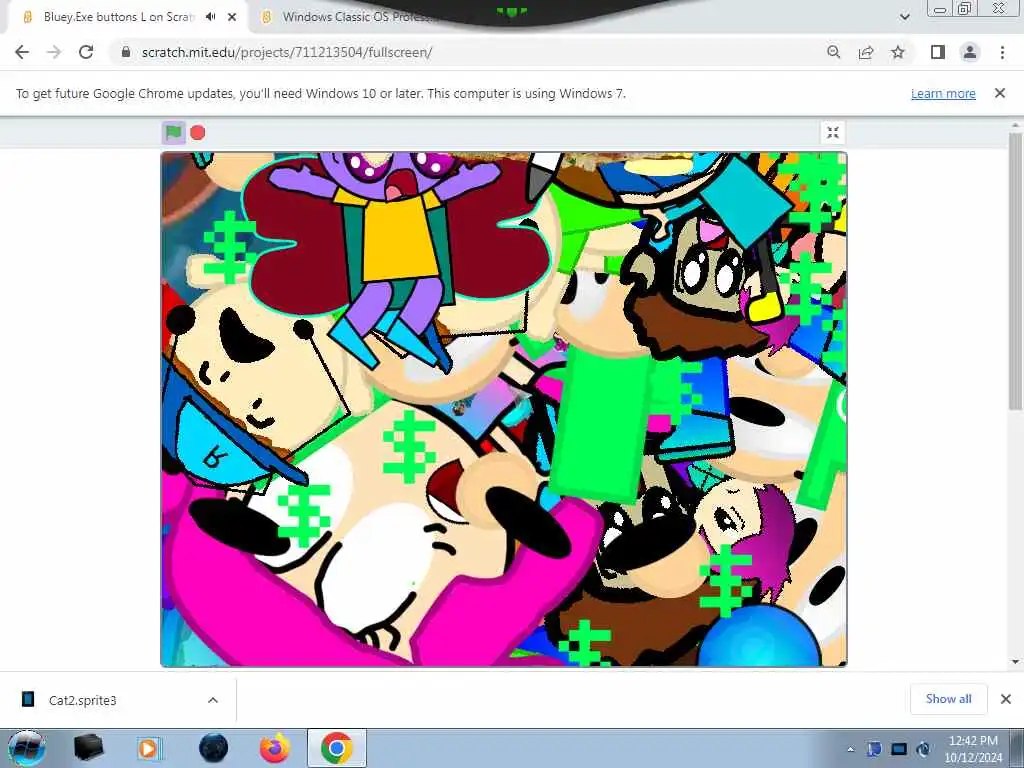Click the flag icon in system tray
Screen dimensions: 1024x768
point(874,749)
